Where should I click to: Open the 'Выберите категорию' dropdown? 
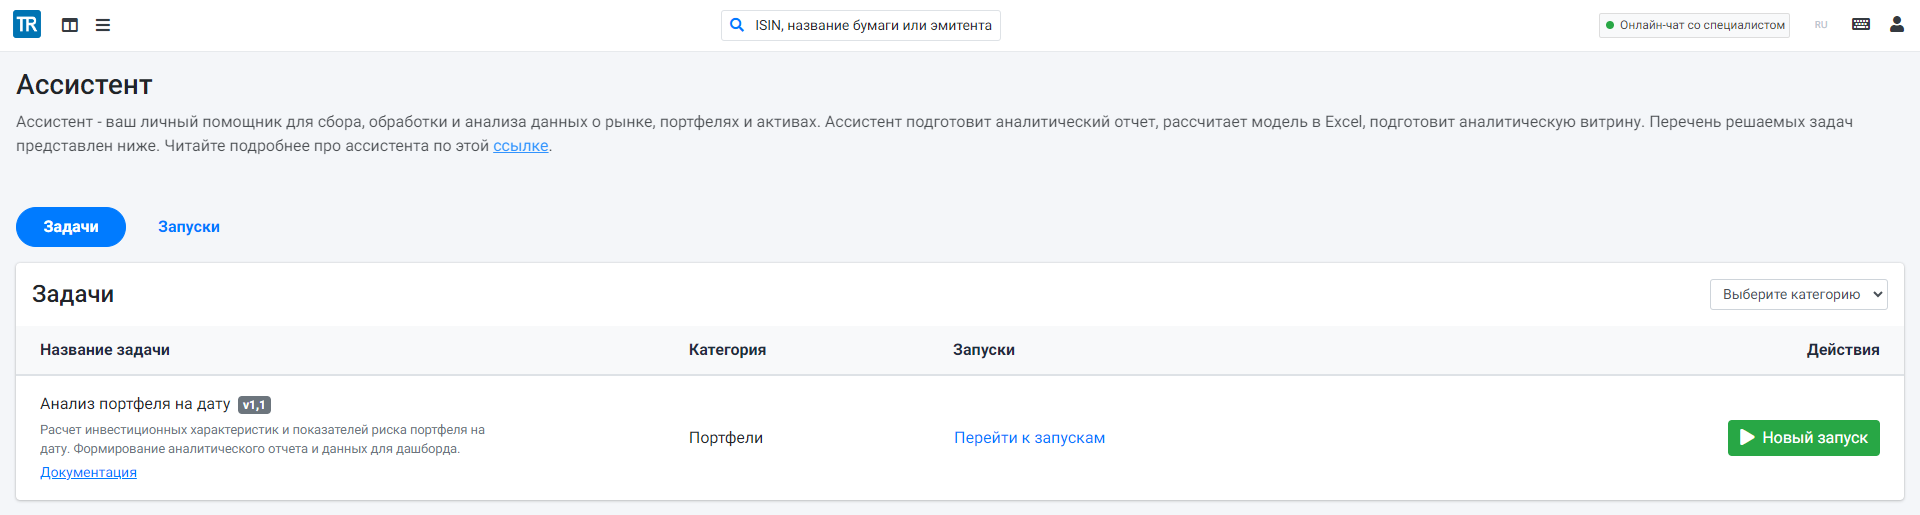point(1799,294)
